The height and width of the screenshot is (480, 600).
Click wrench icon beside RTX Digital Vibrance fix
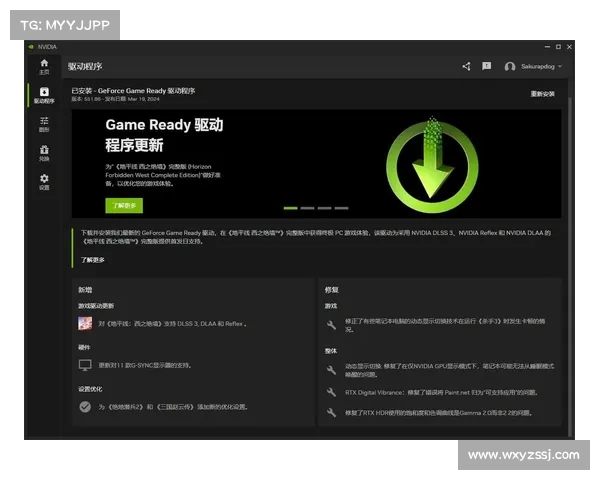332,392
